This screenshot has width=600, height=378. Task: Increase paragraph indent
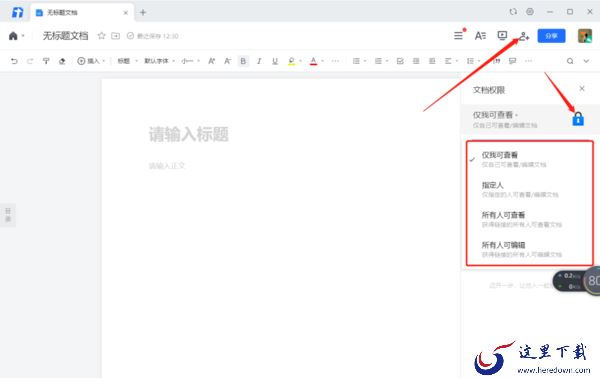432,61
